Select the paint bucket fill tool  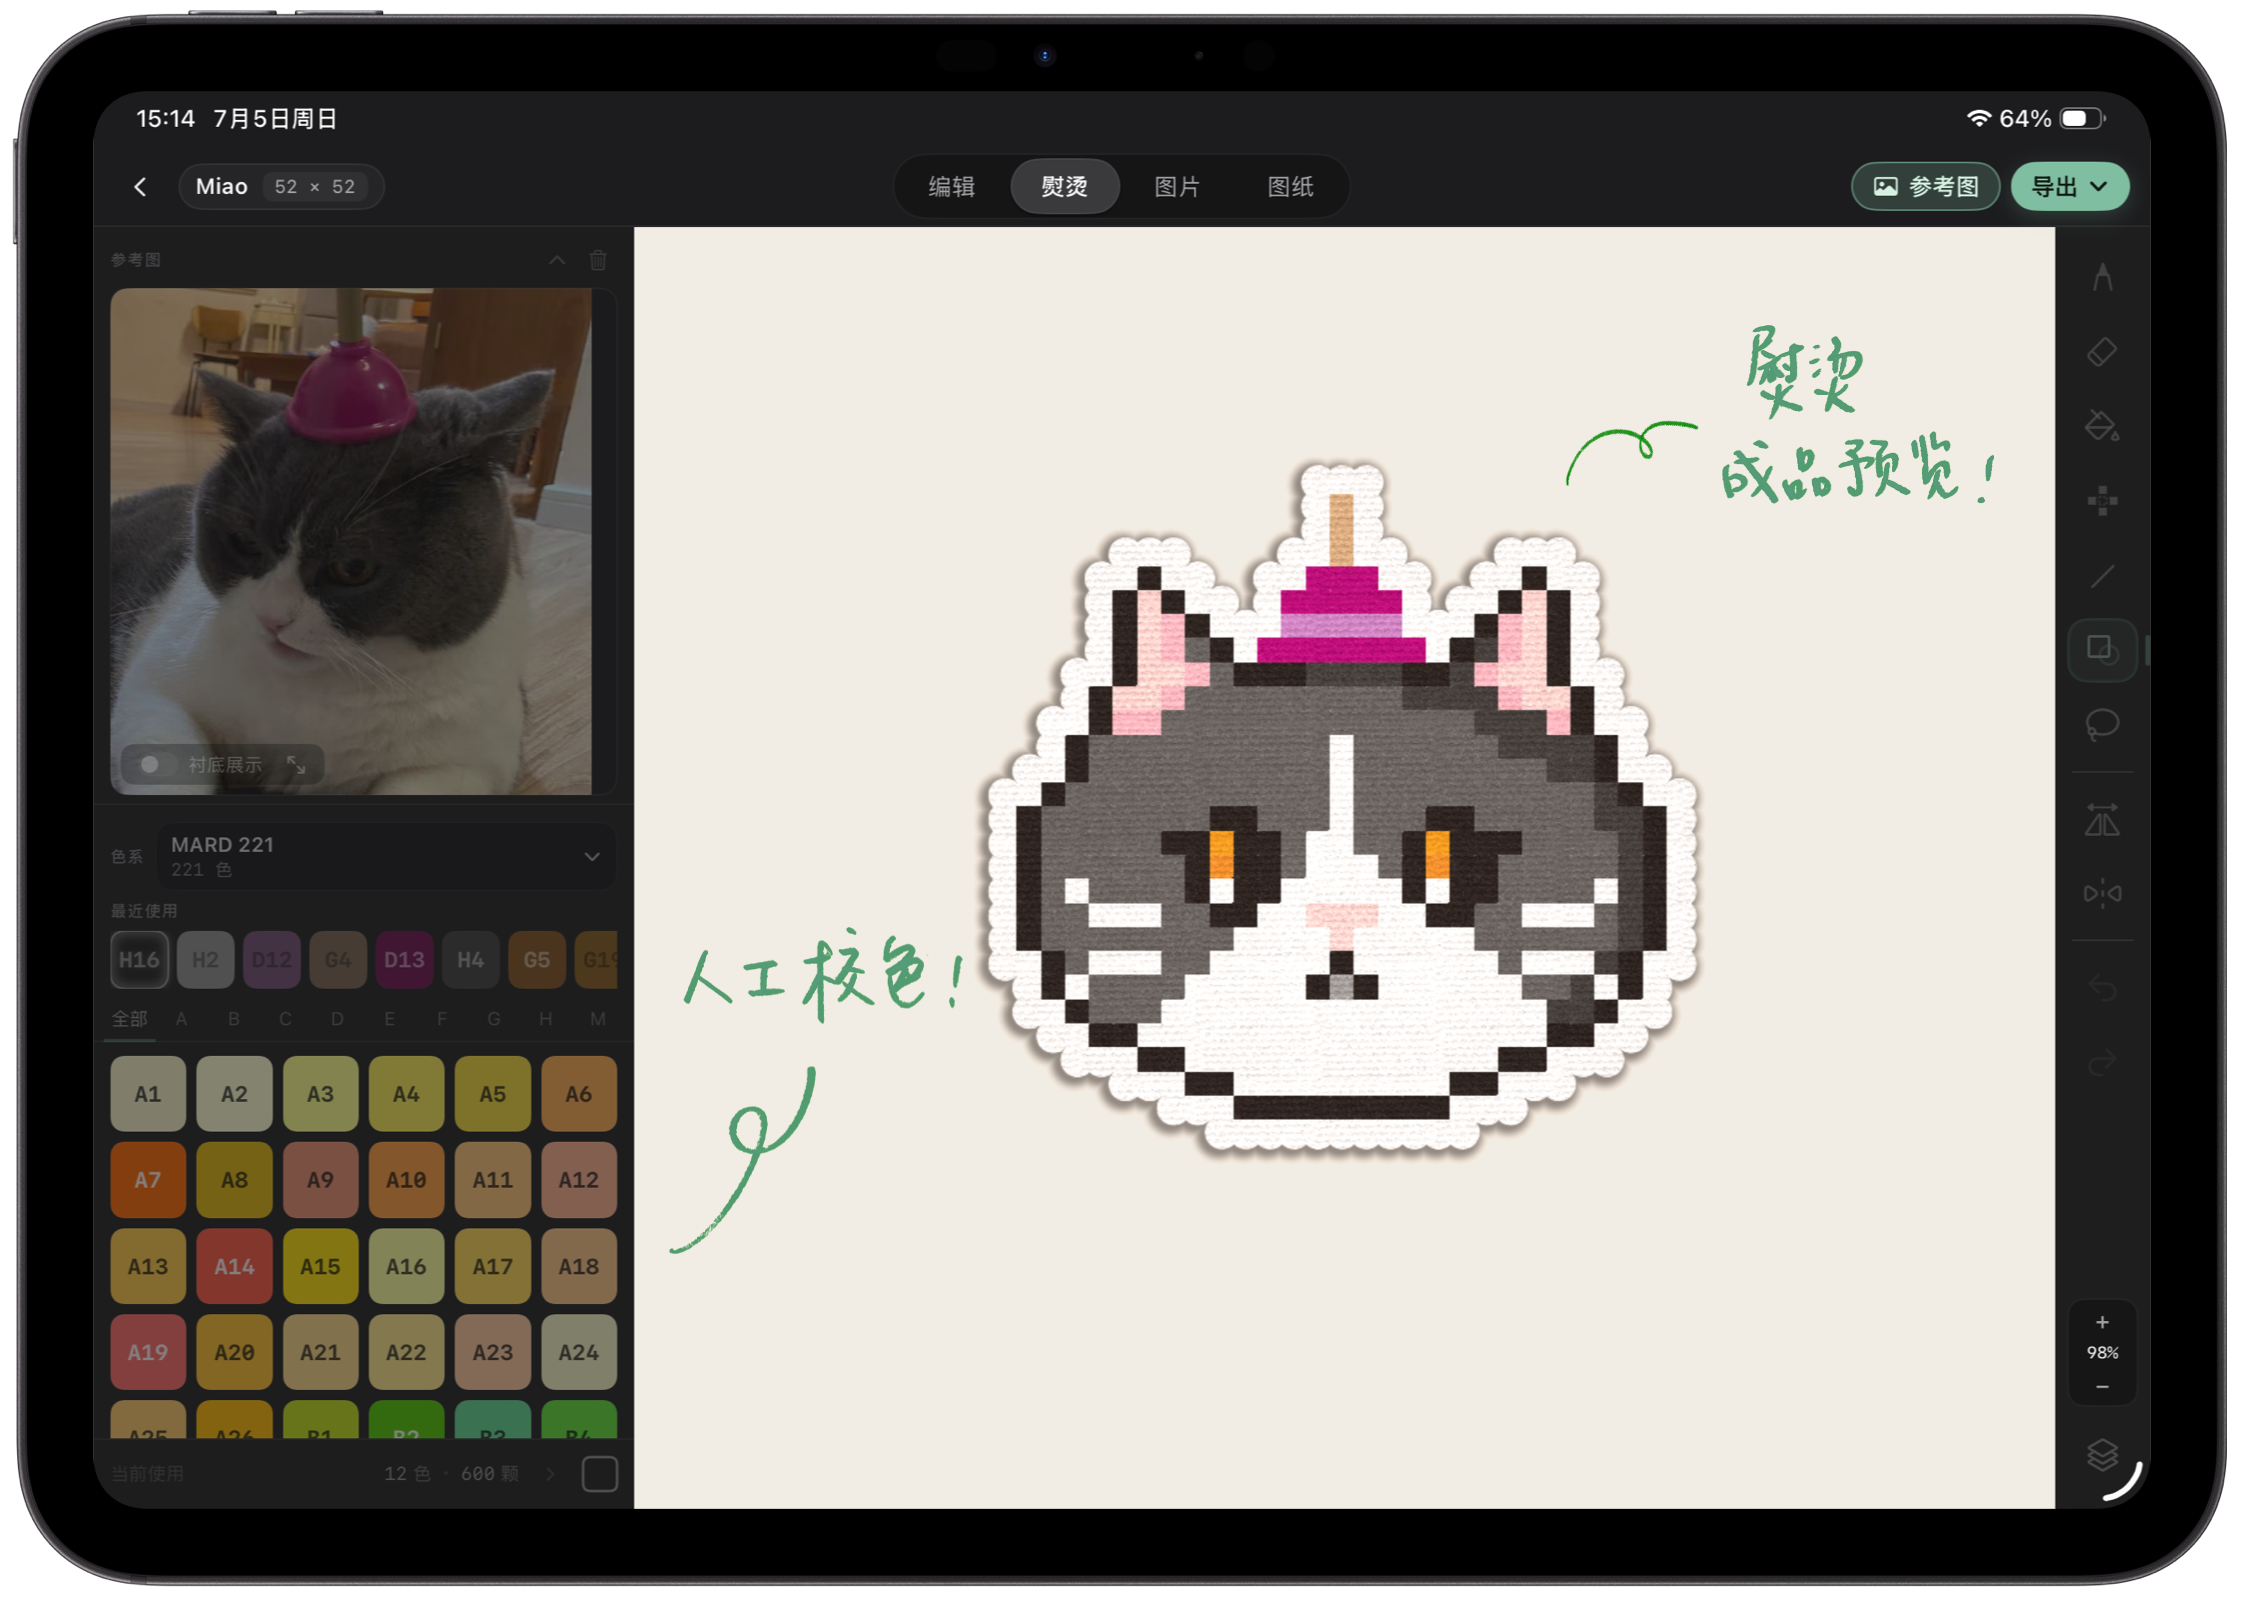click(2101, 426)
